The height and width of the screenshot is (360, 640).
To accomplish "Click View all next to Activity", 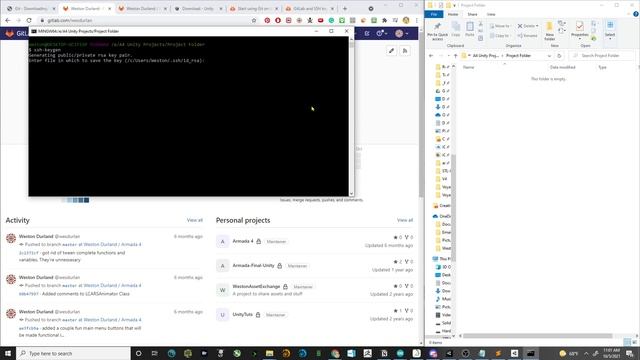I will [195, 220].
